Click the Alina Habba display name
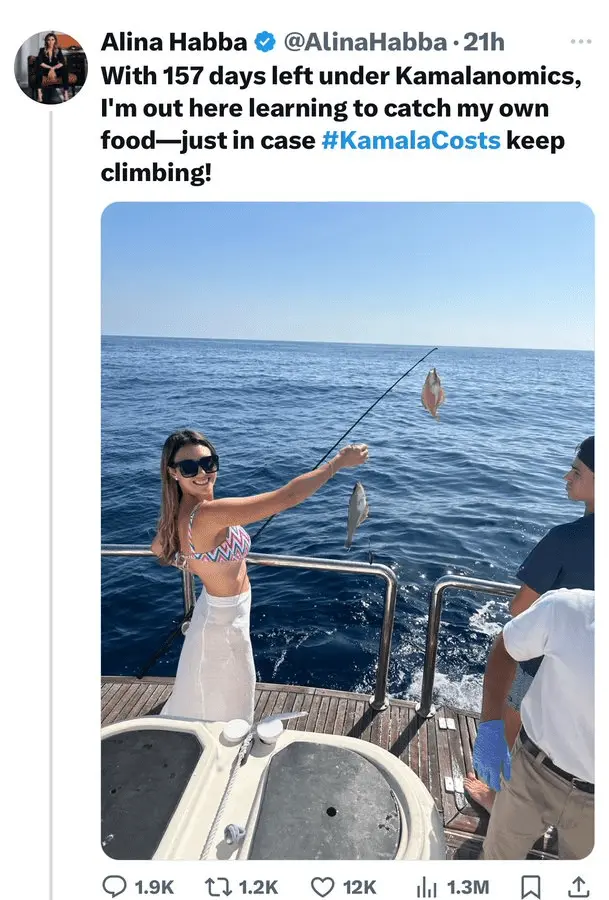Screen dimensions: 609x900 (x=174, y=42)
